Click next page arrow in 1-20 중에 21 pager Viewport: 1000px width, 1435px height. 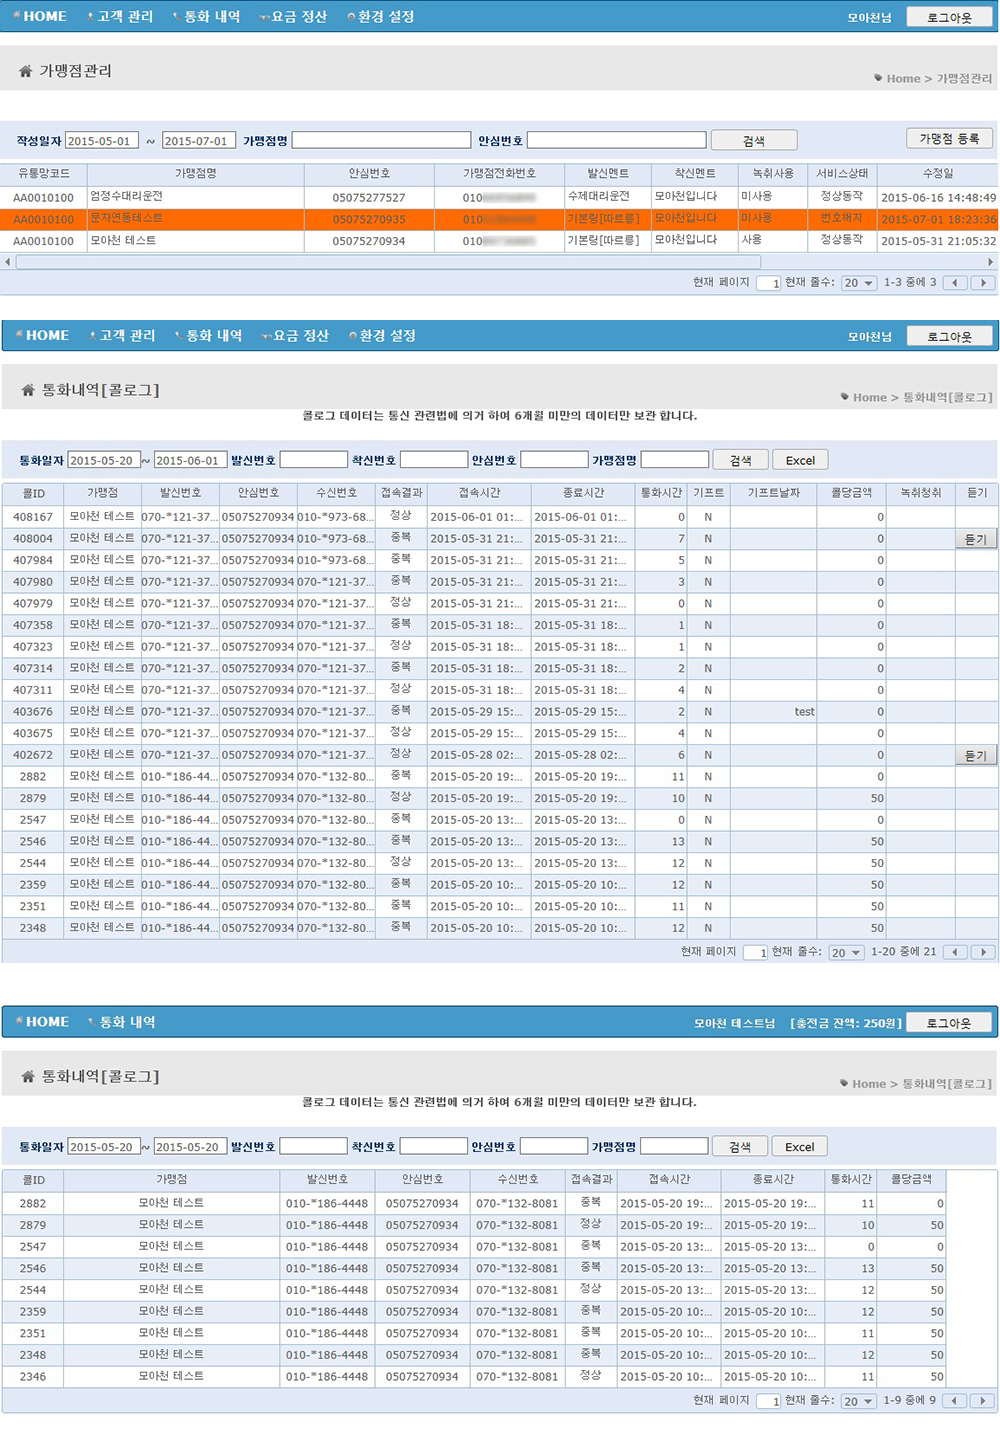(984, 952)
